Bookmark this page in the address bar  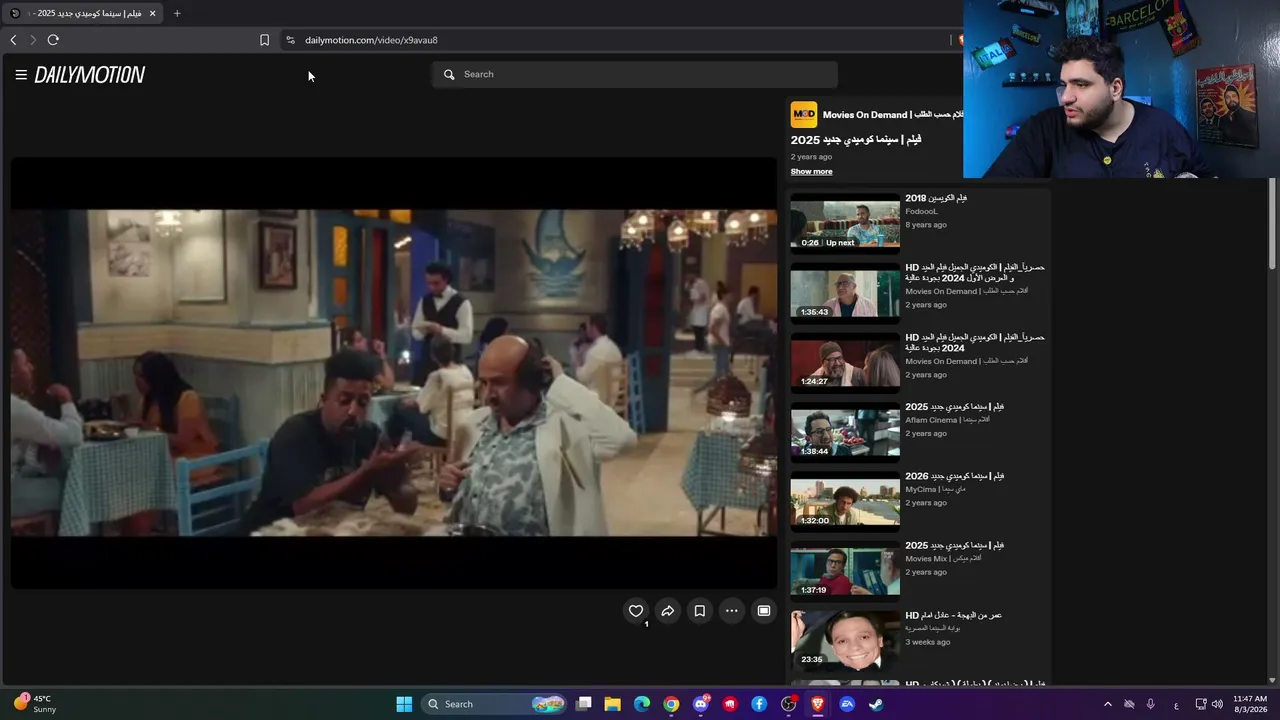pos(264,40)
